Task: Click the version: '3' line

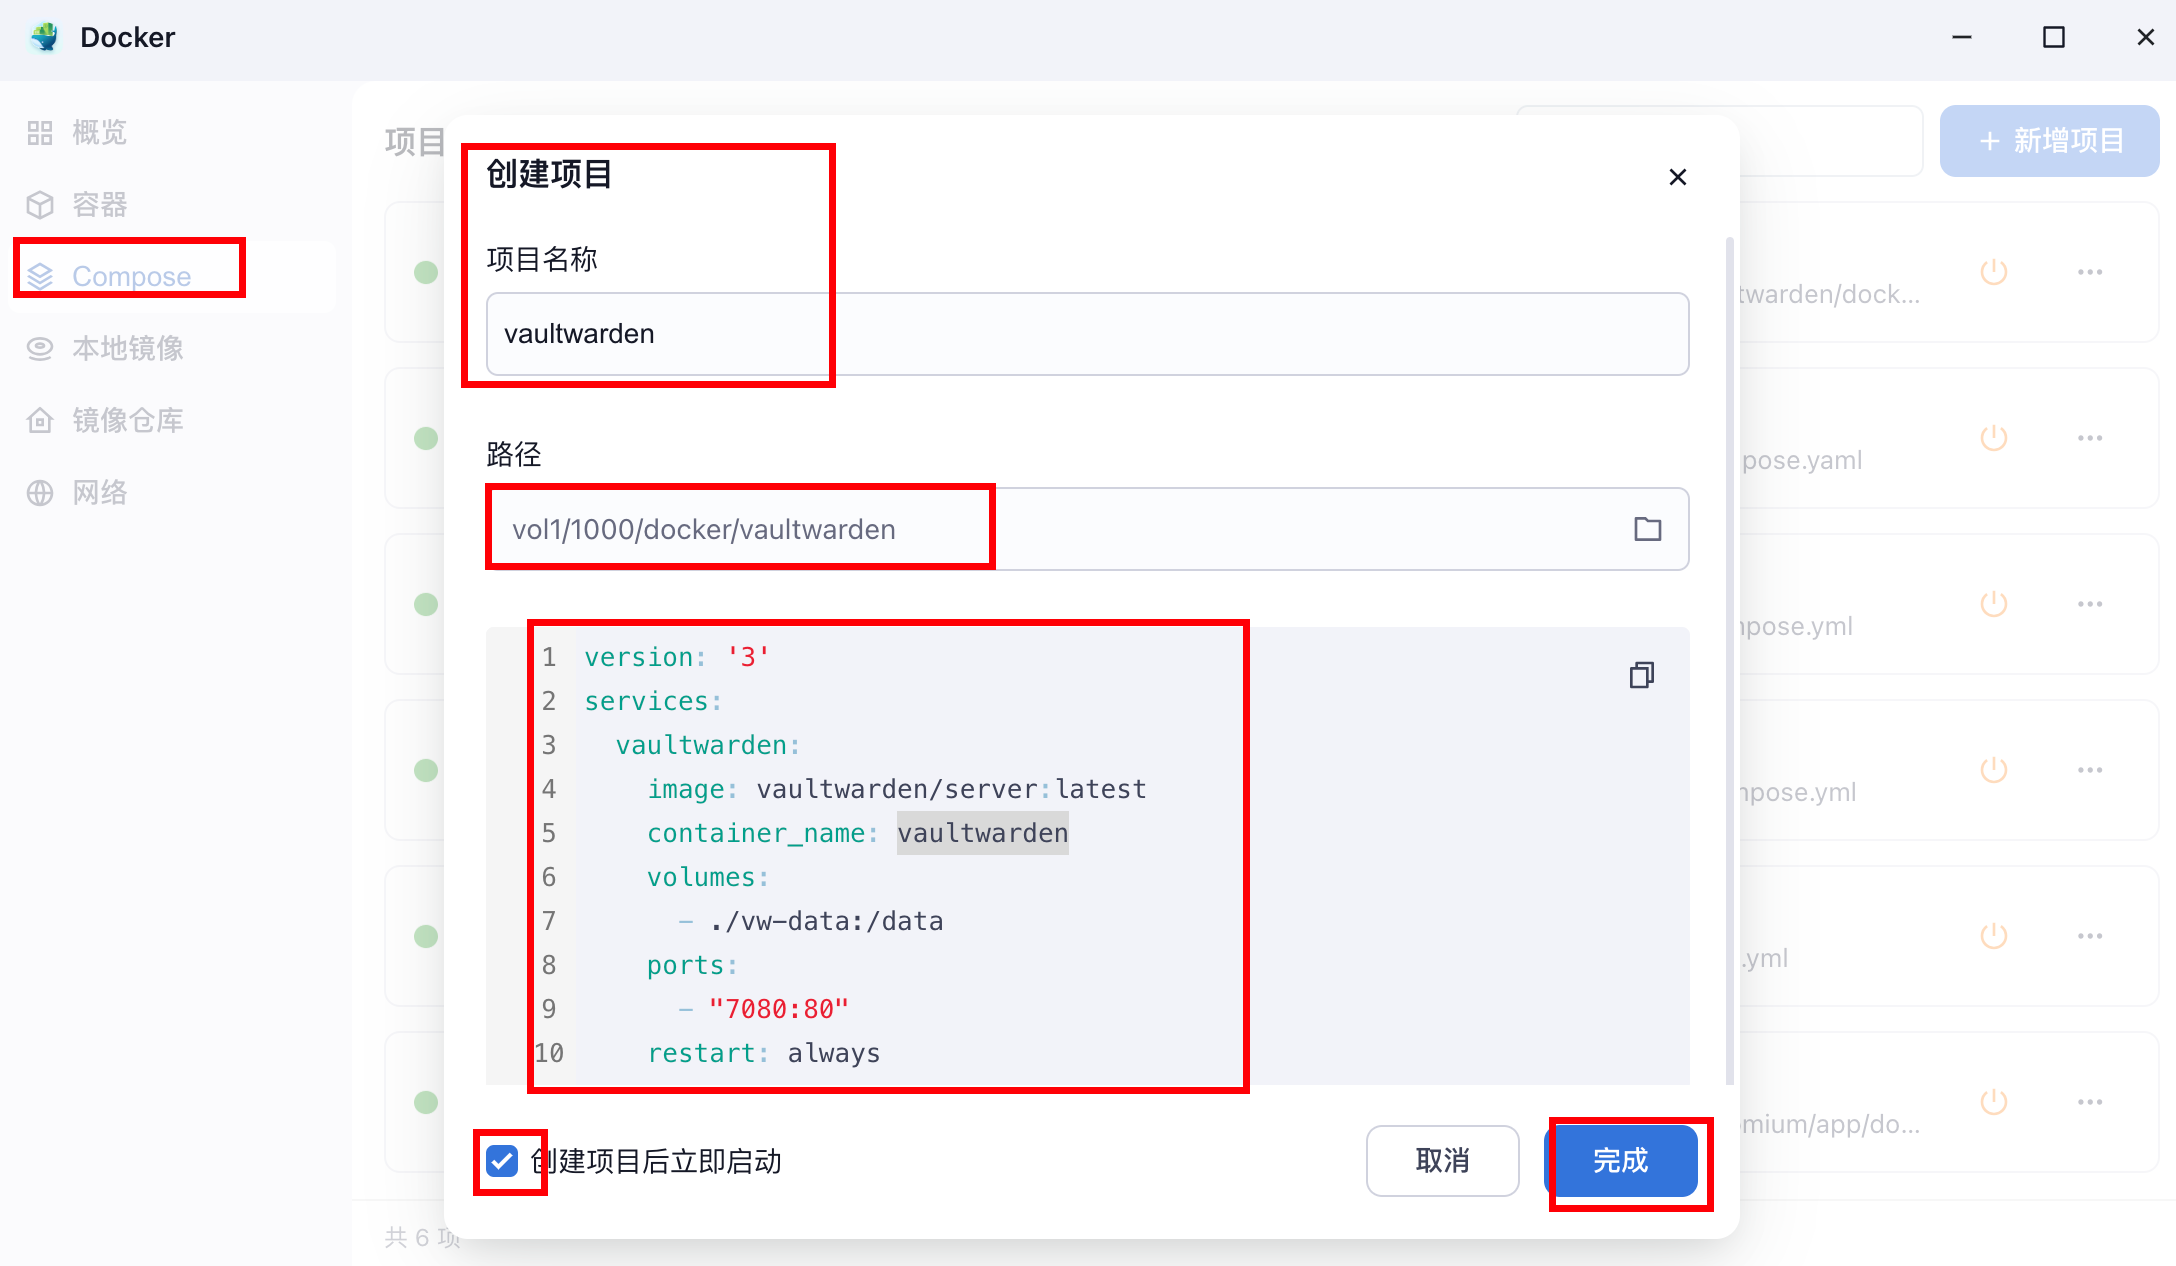Action: point(677,657)
